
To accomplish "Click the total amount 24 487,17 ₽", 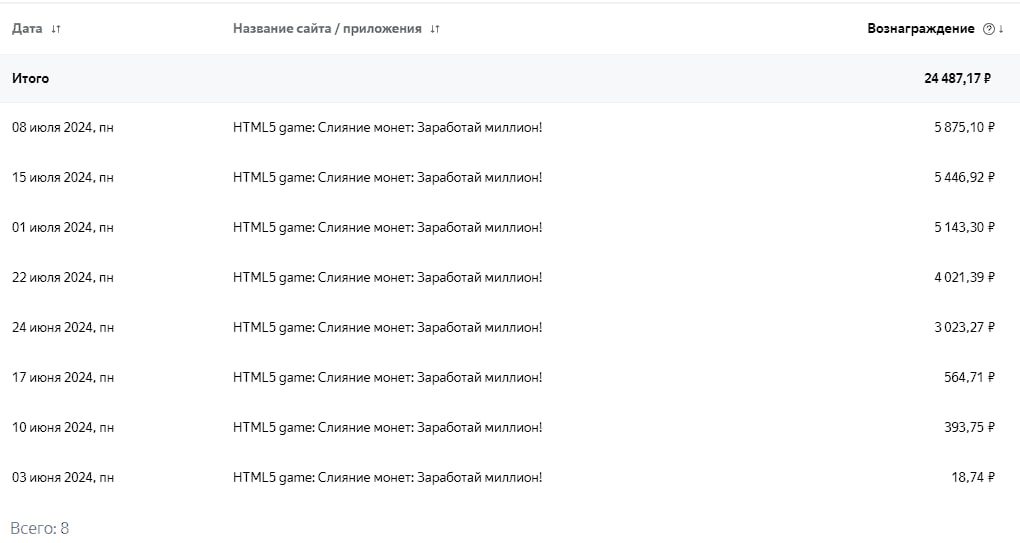I will pos(957,78).
